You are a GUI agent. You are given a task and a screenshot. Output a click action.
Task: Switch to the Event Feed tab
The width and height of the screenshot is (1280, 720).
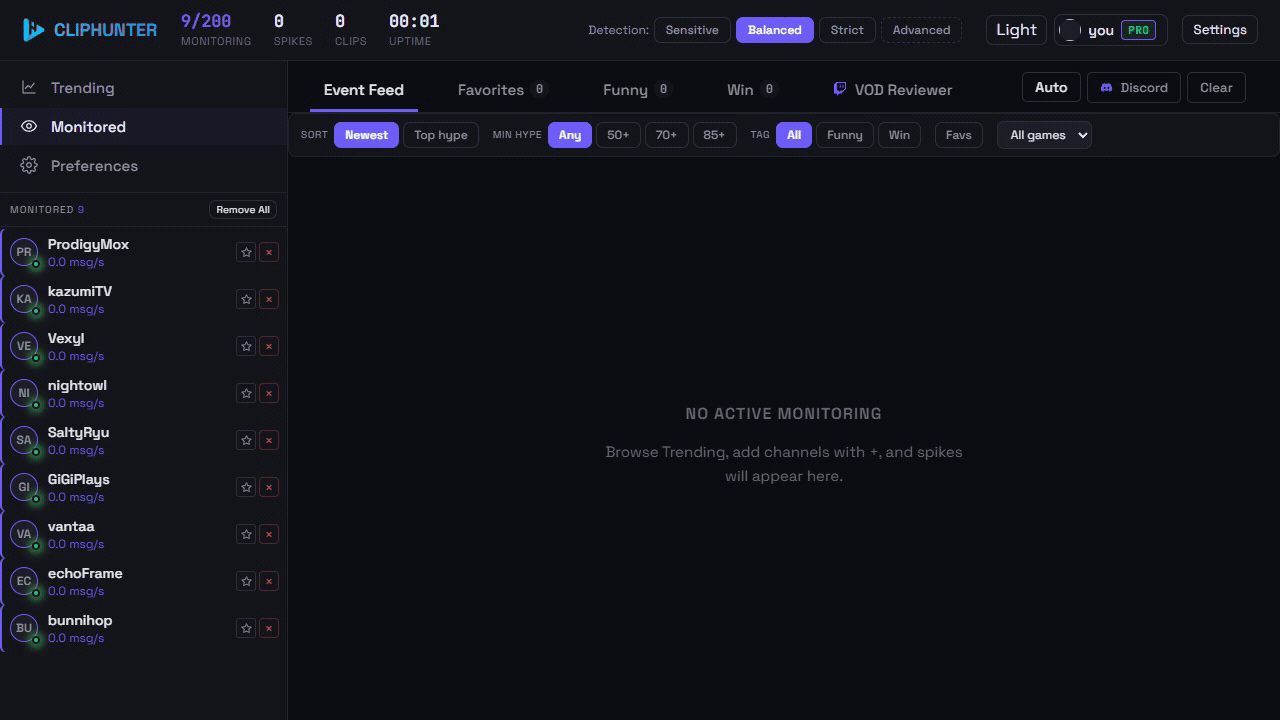(x=364, y=90)
